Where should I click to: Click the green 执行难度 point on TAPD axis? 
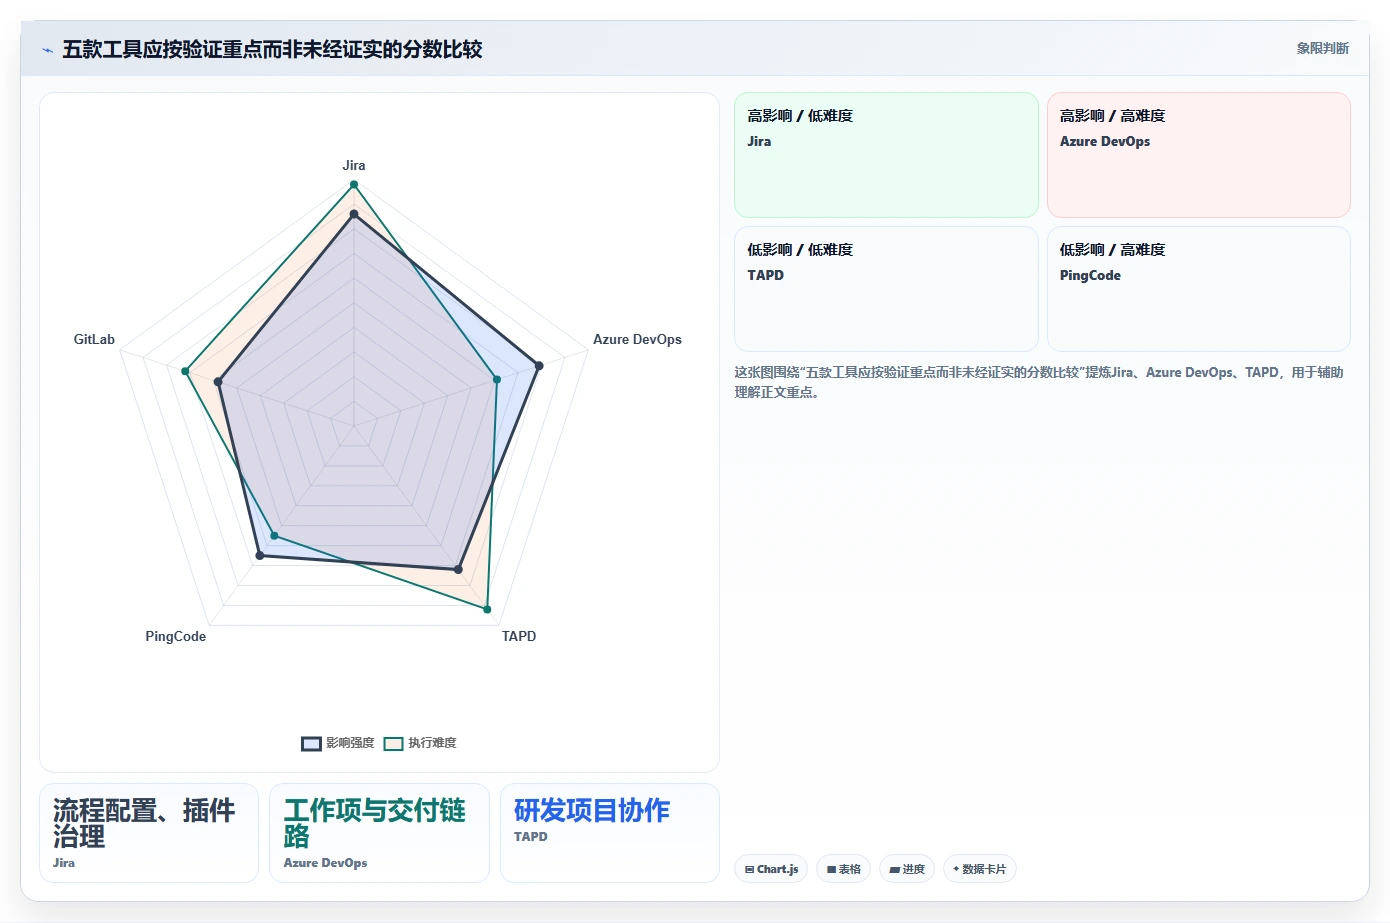point(487,609)
